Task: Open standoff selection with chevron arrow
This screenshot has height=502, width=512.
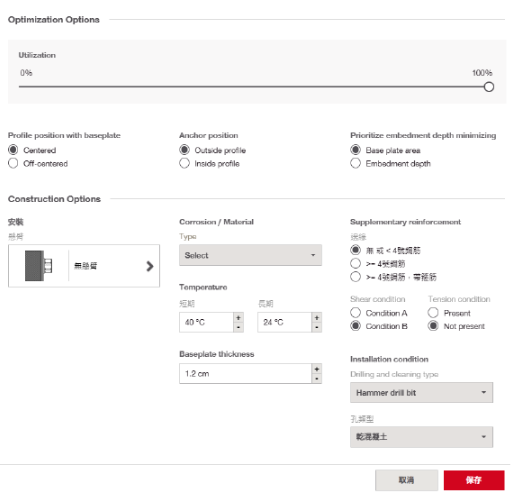Action: (x=150, y=266)
